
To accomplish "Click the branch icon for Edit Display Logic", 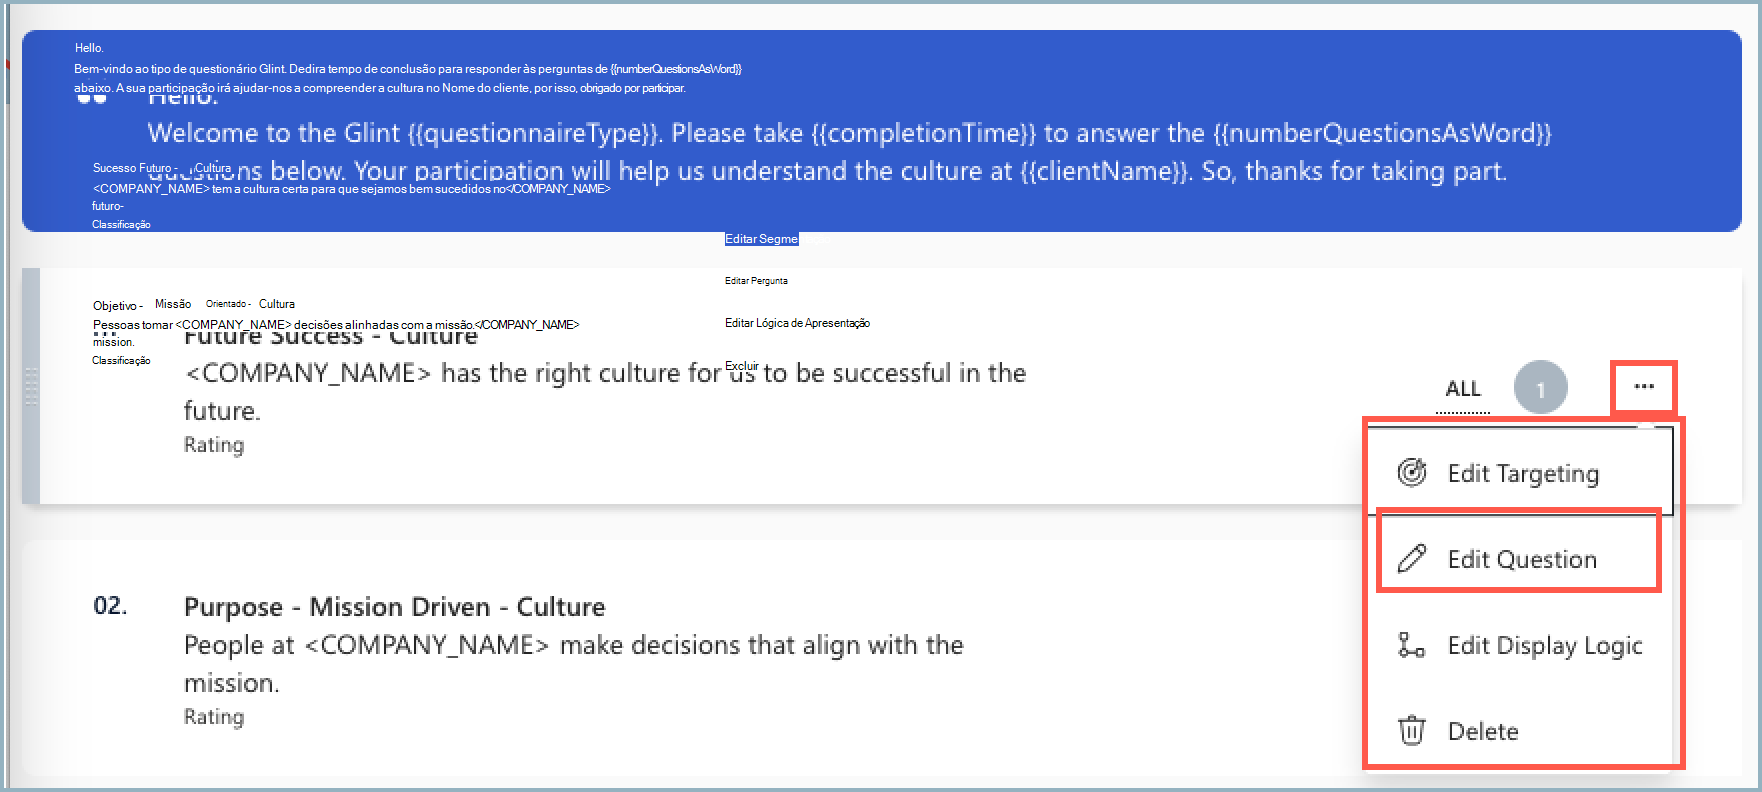I will [1411, 645].
